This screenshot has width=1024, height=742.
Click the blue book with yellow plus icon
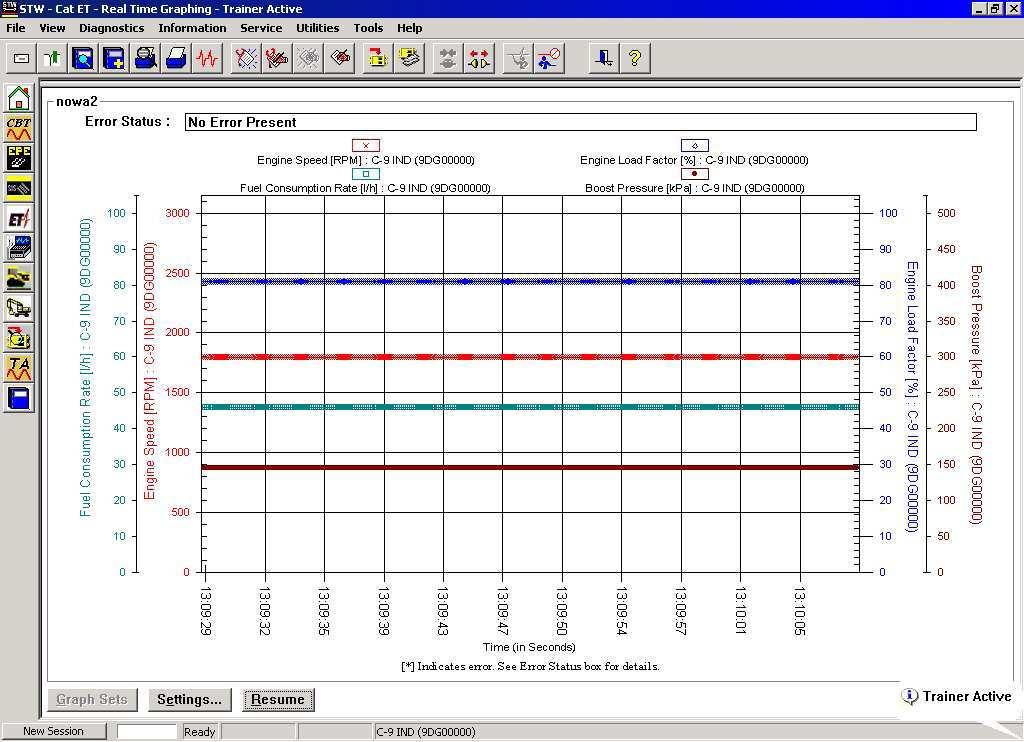click(x=114, y=59)
